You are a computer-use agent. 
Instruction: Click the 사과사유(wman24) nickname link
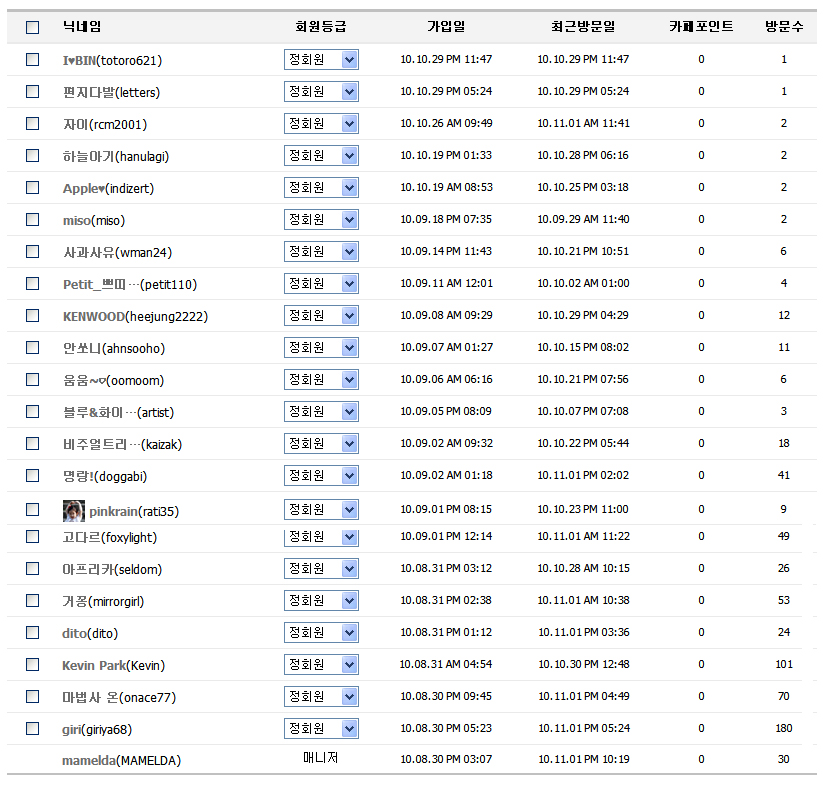click(117, 252)
